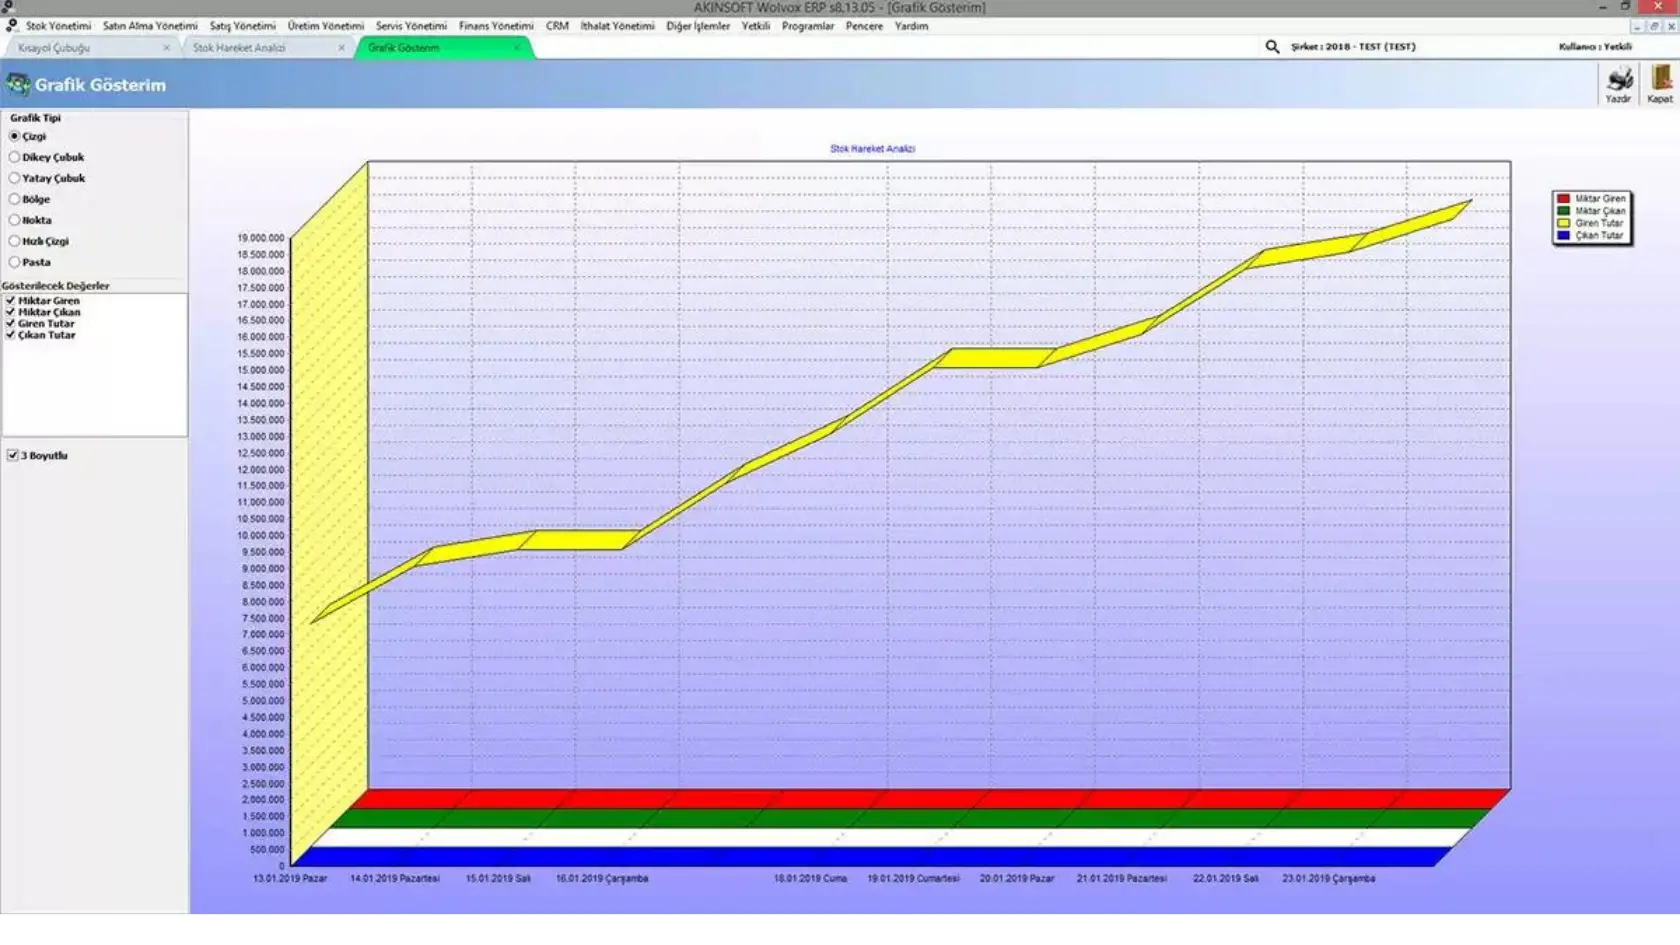Click the app icon beside Stok Yönetimi
Viewport: 1680px width, 945px height.
point(11,25)
